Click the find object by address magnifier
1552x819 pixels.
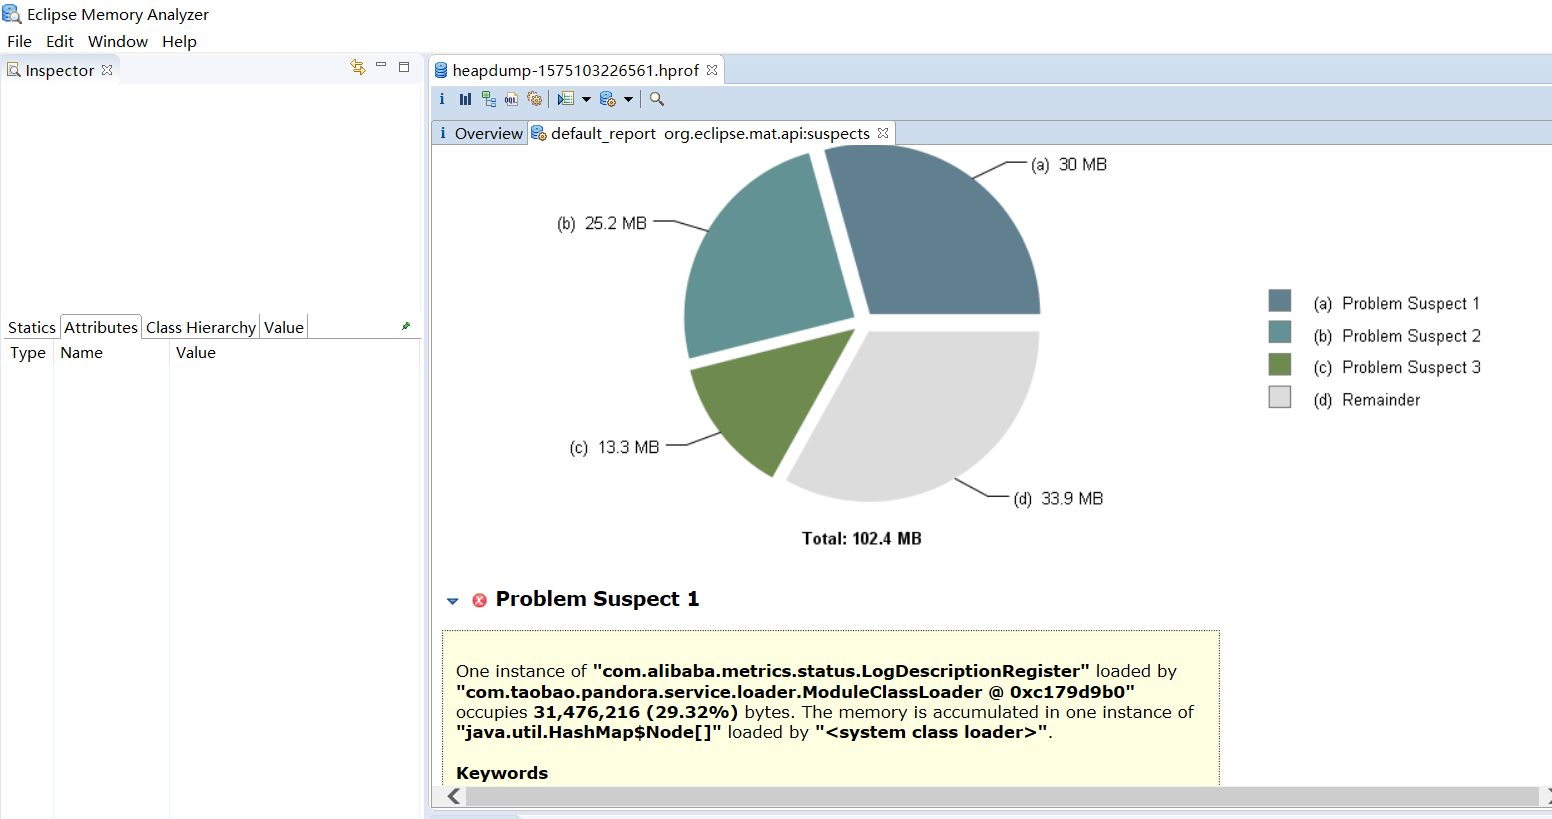[x=657, y=99]
